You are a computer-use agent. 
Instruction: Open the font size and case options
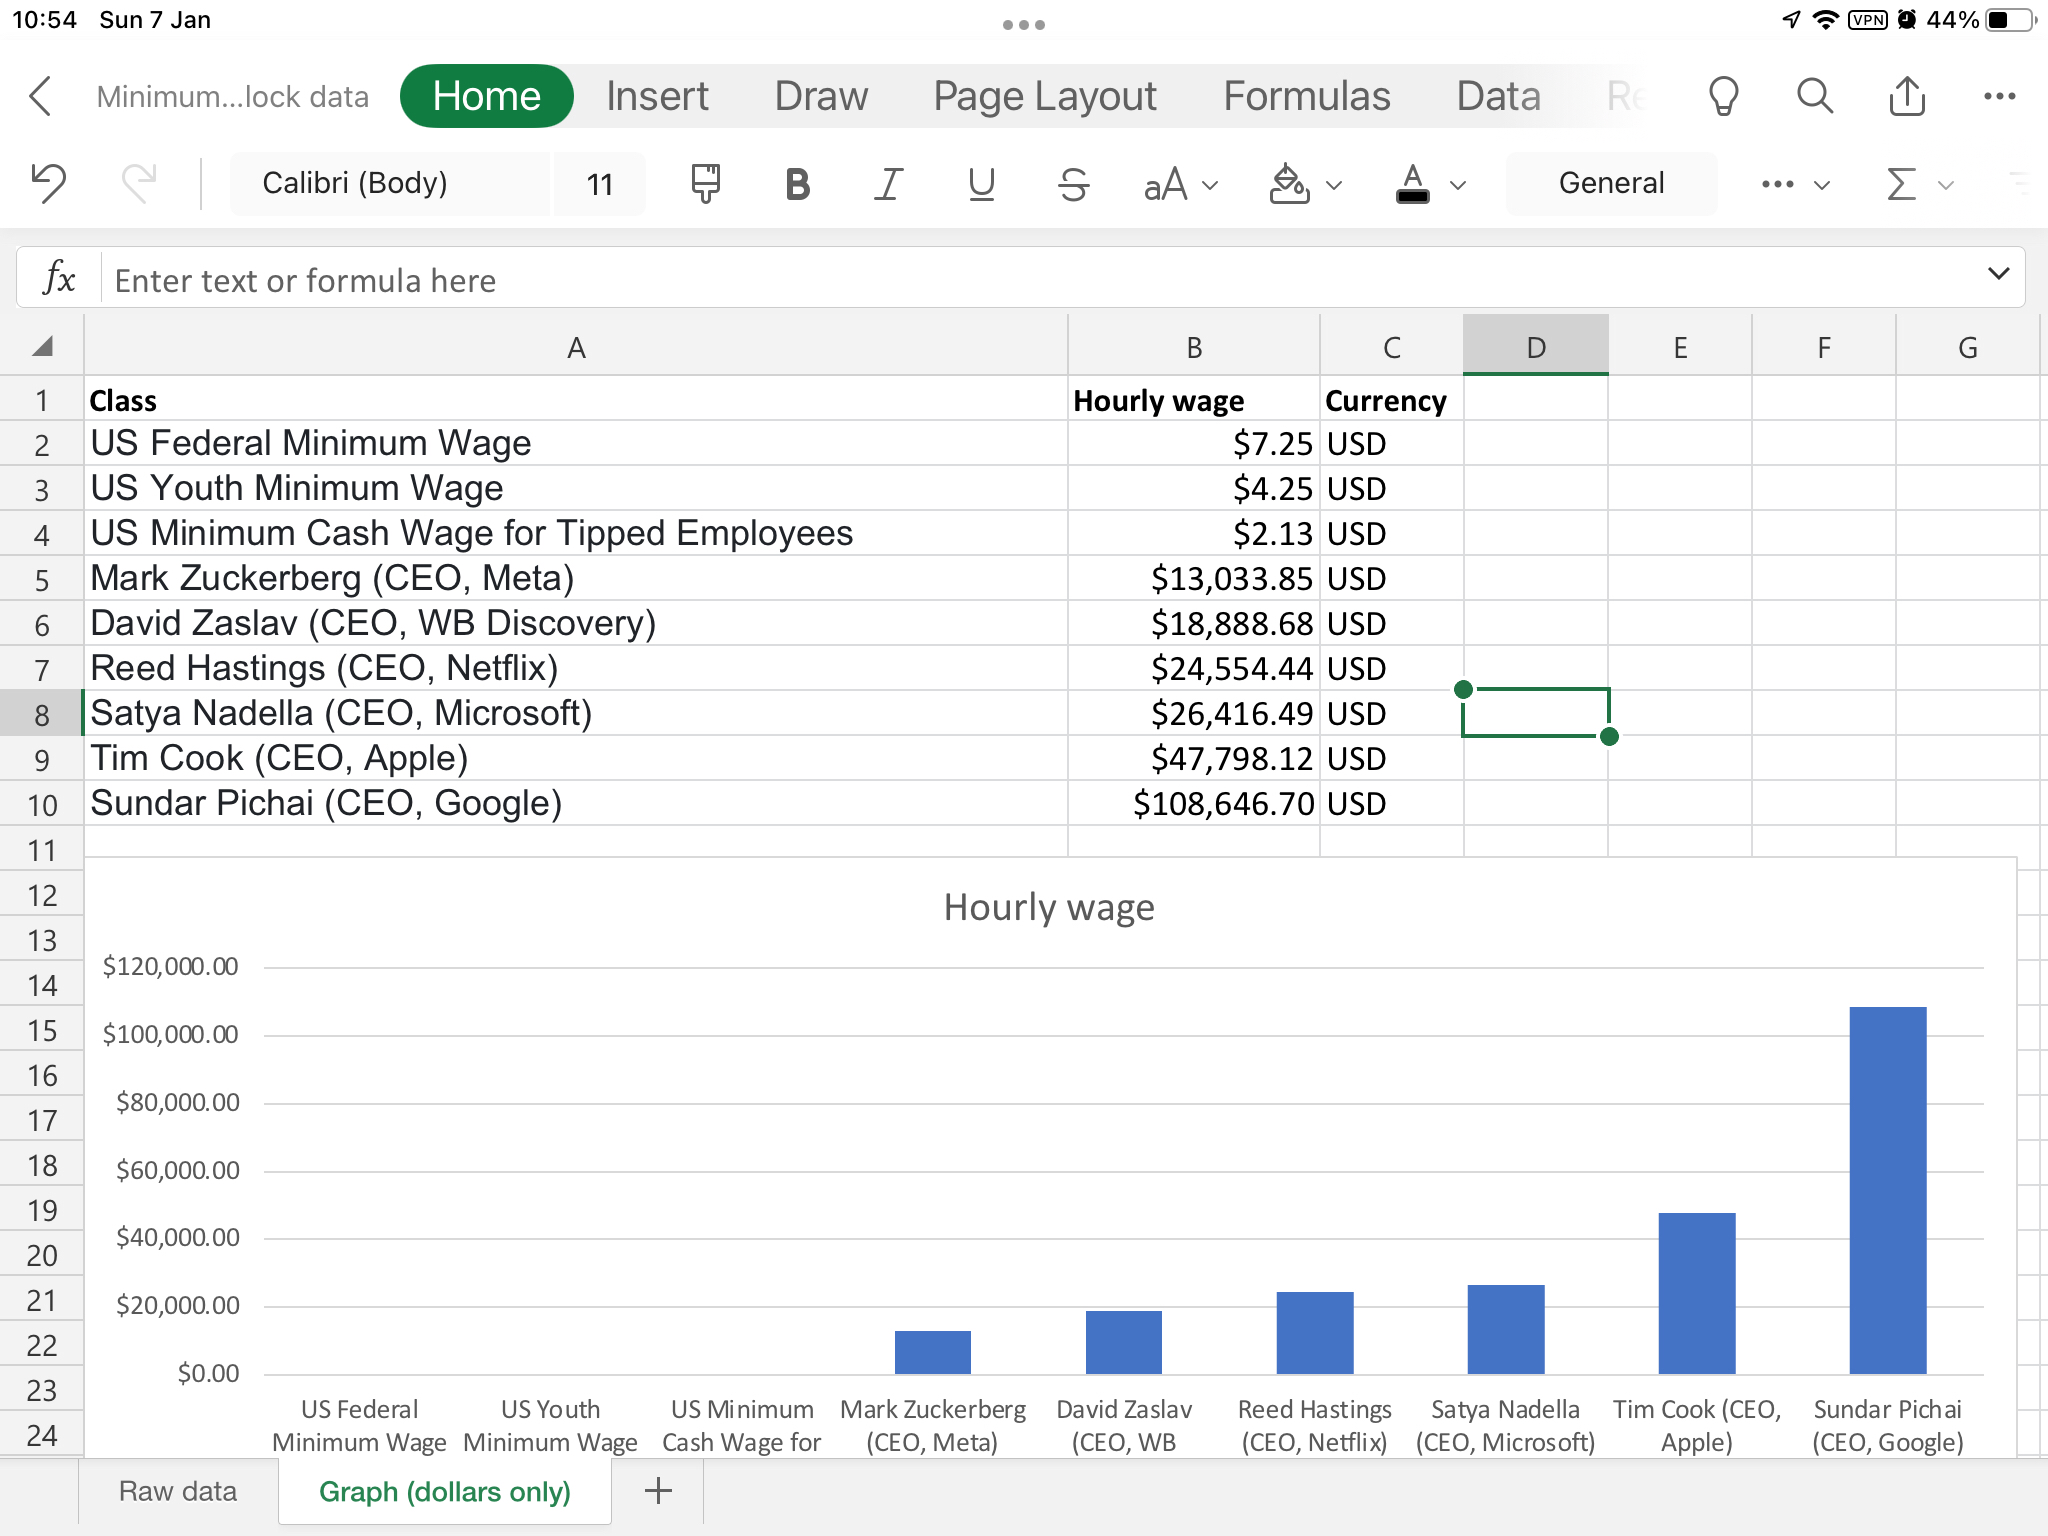pos(1180,184)
